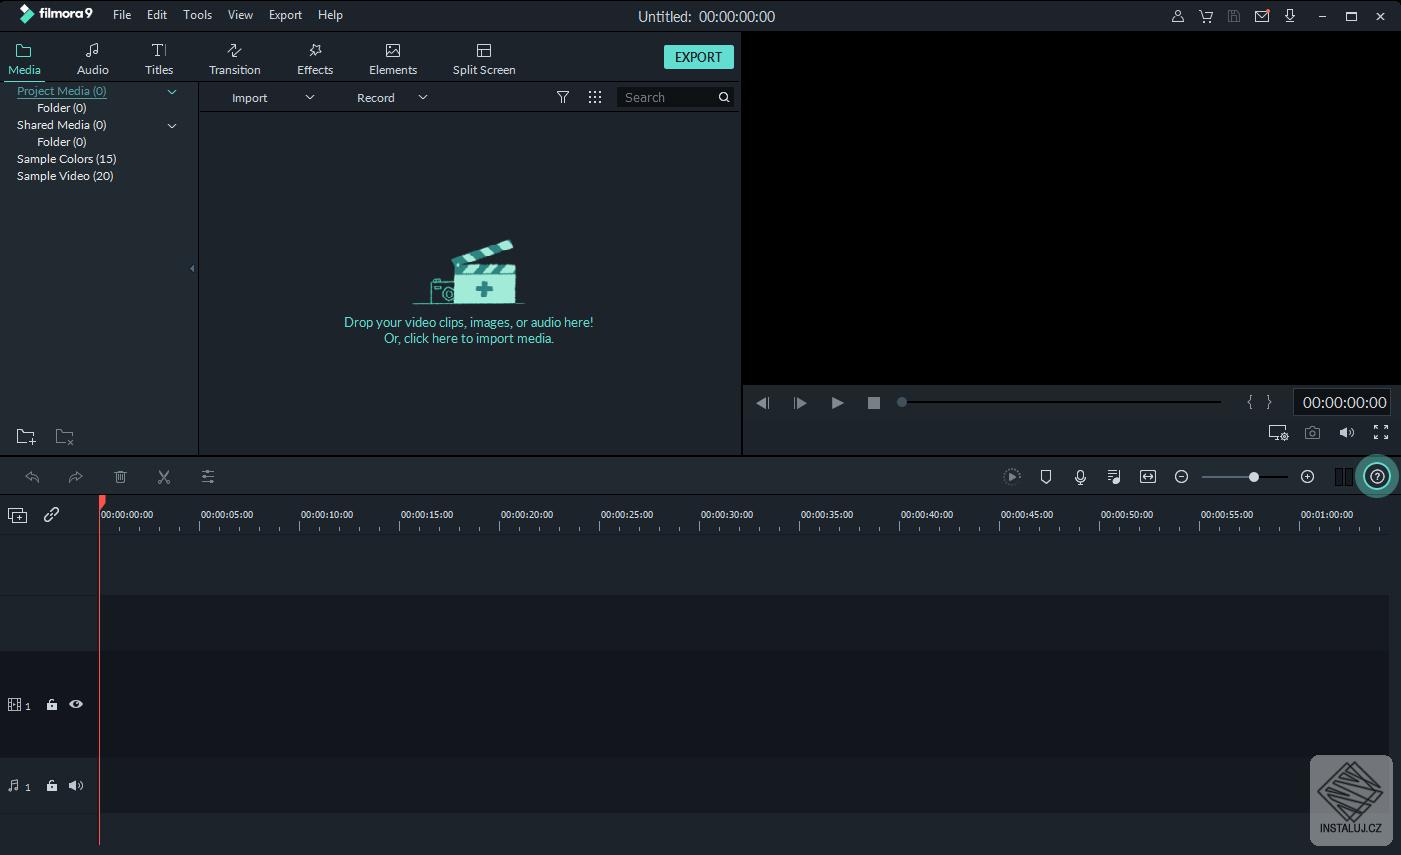Switch to the Transition tab
Viewport: 1401px width, 855px height.
[x=234, y=59]
